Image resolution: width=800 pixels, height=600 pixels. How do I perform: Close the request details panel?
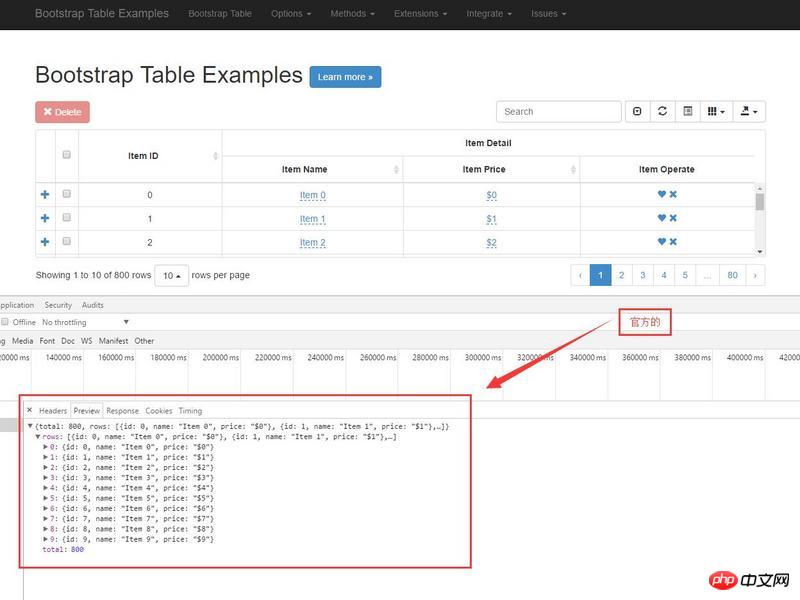click(30, 410)
